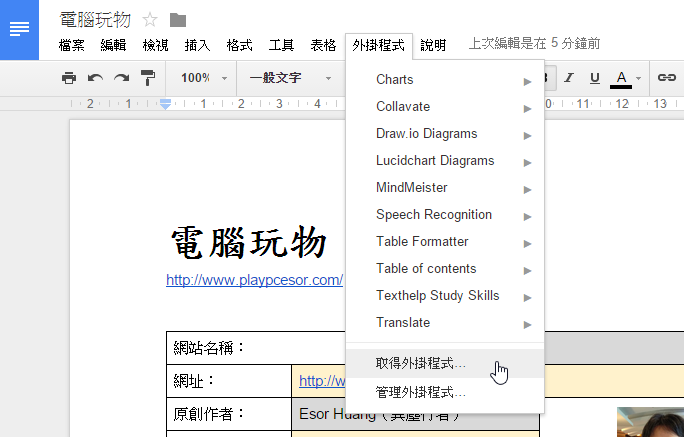Click the 網站名稱： table cell
This screenshot has height=437, width=684.
click(256, 348)
